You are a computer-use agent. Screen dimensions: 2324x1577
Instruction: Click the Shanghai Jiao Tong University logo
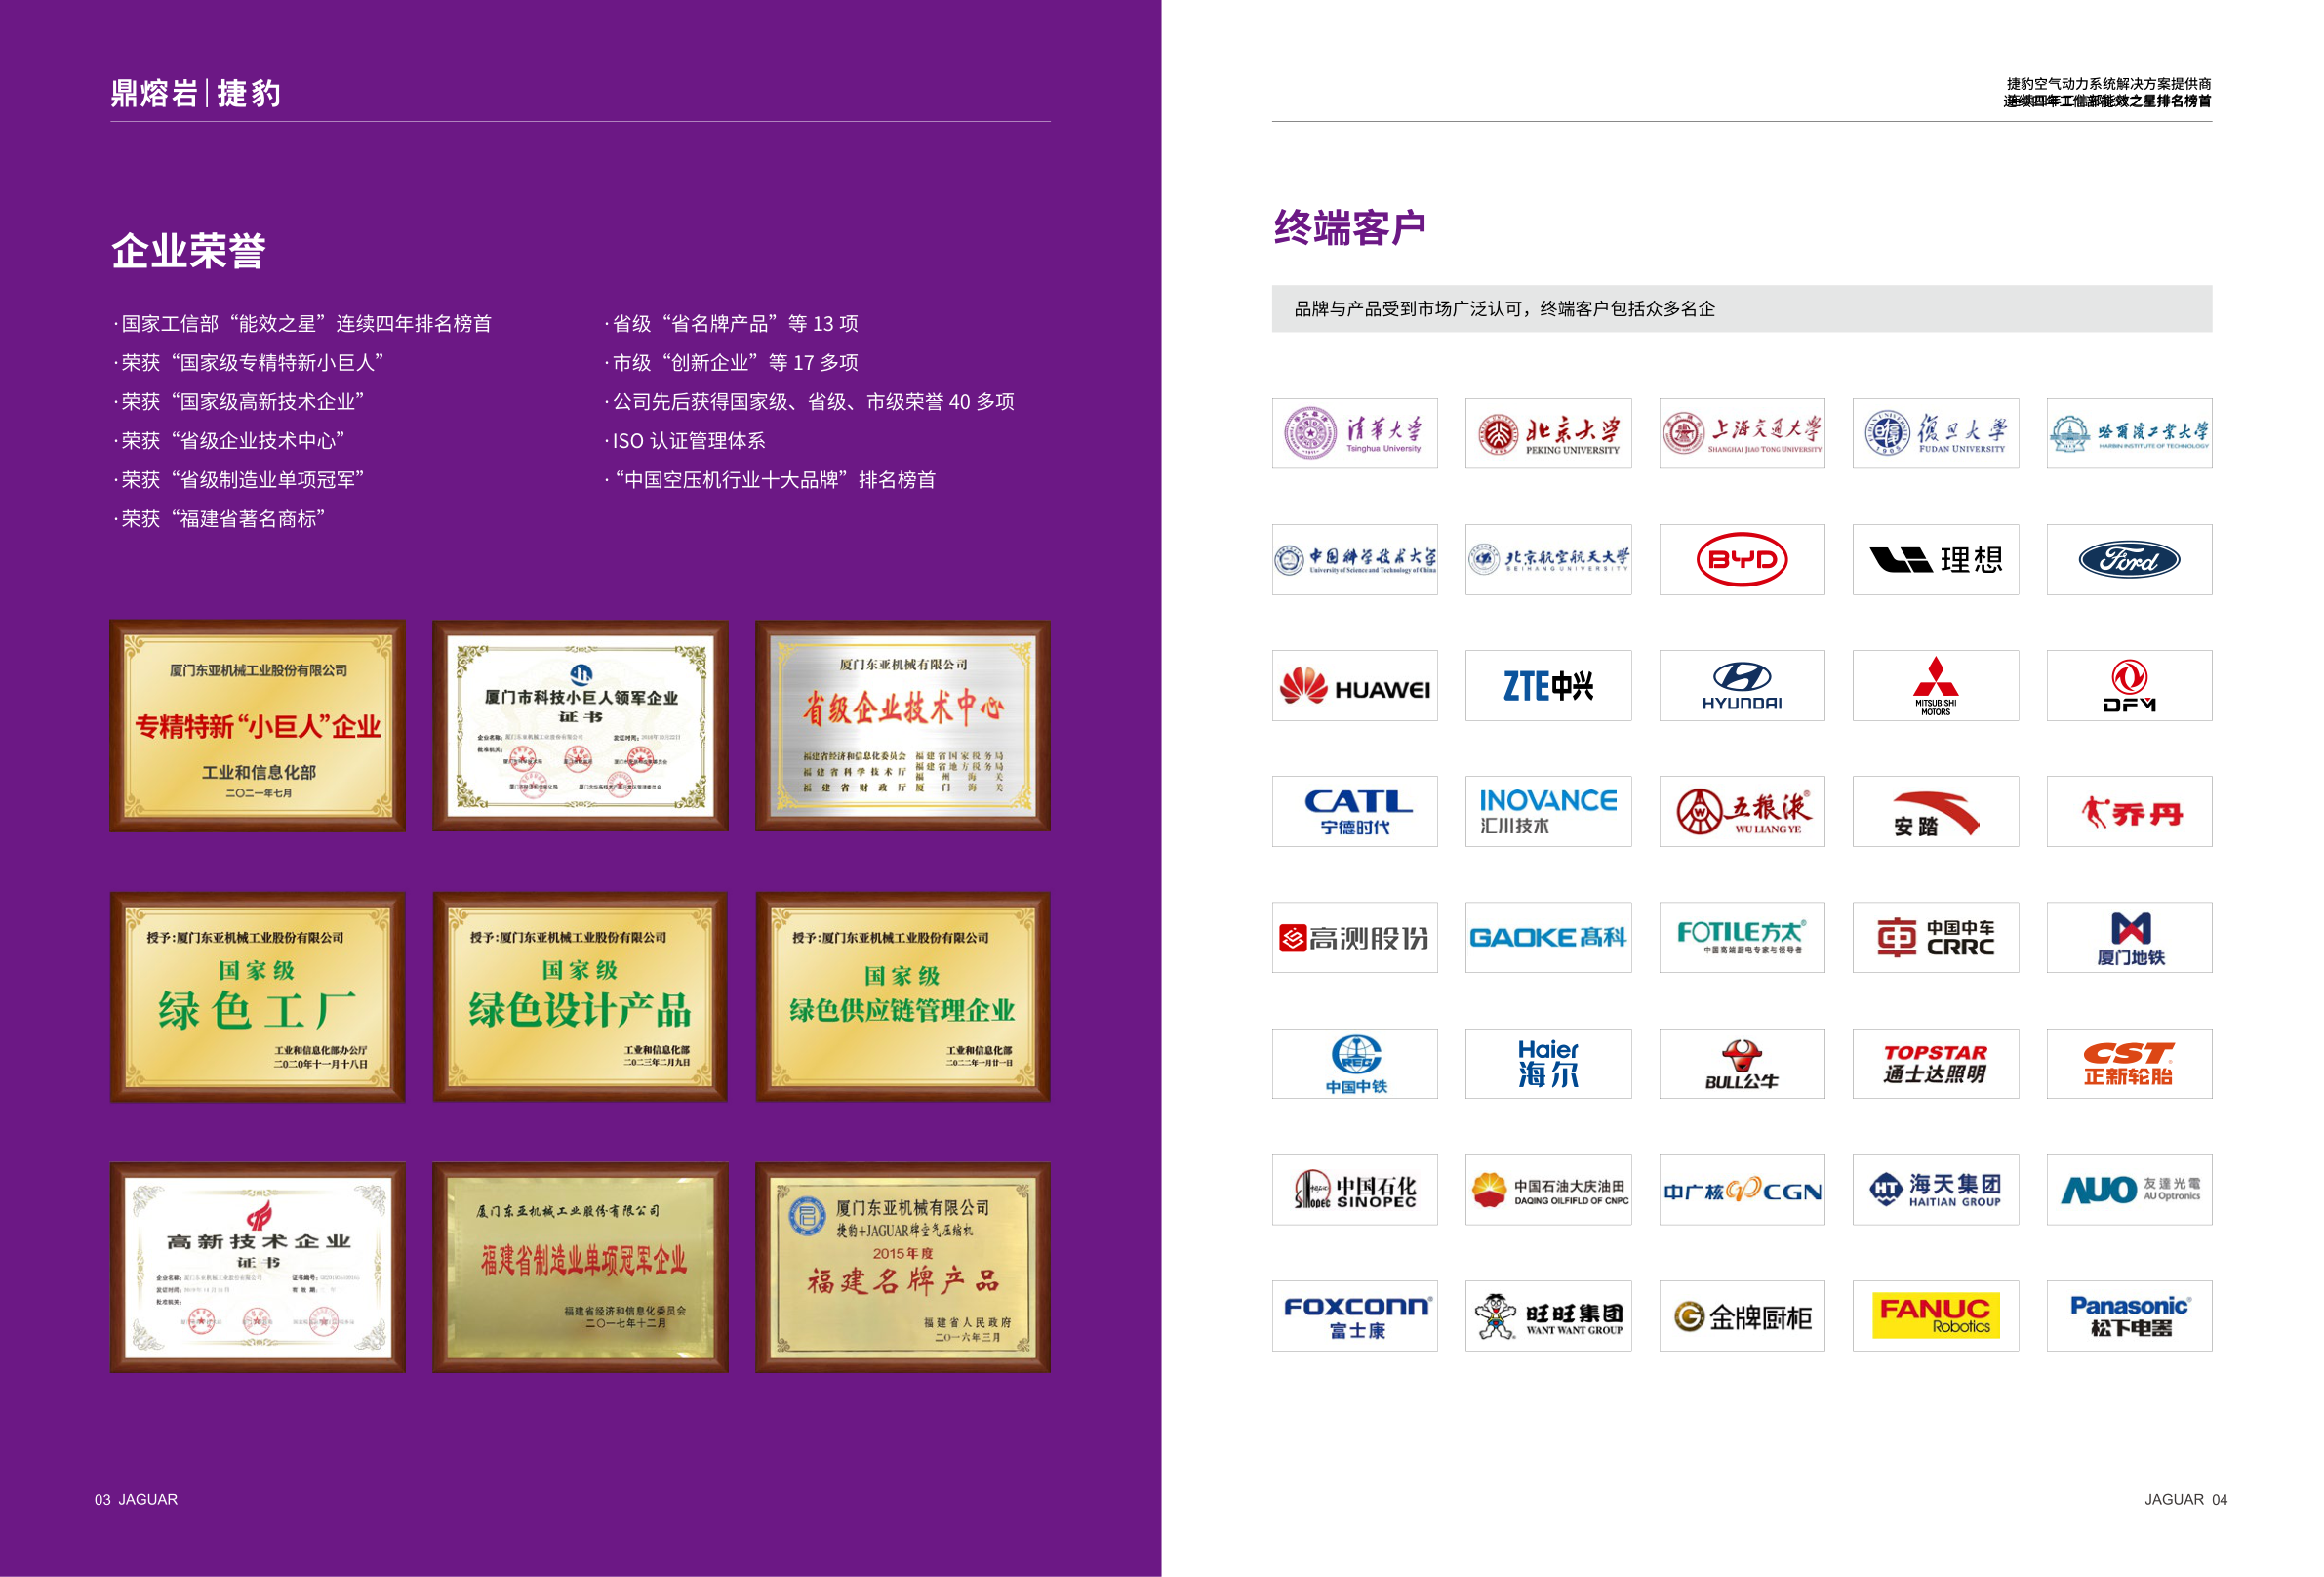(1742, 433)
